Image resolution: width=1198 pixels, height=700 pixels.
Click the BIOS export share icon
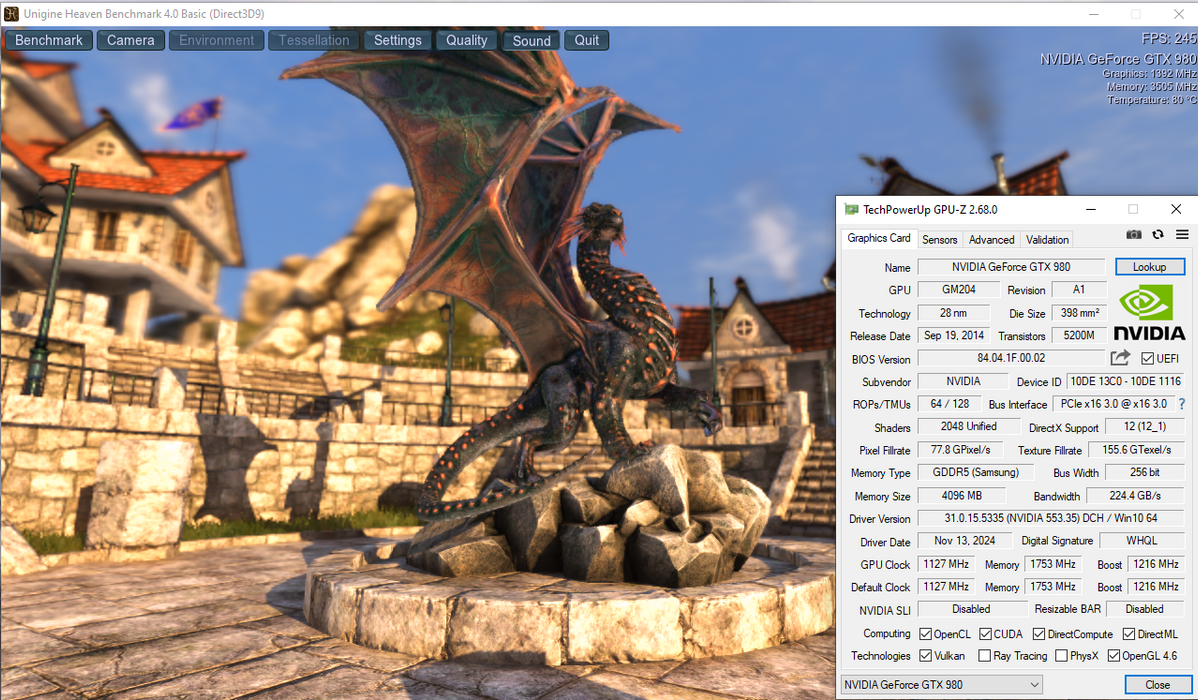(x=1120, y=358)
